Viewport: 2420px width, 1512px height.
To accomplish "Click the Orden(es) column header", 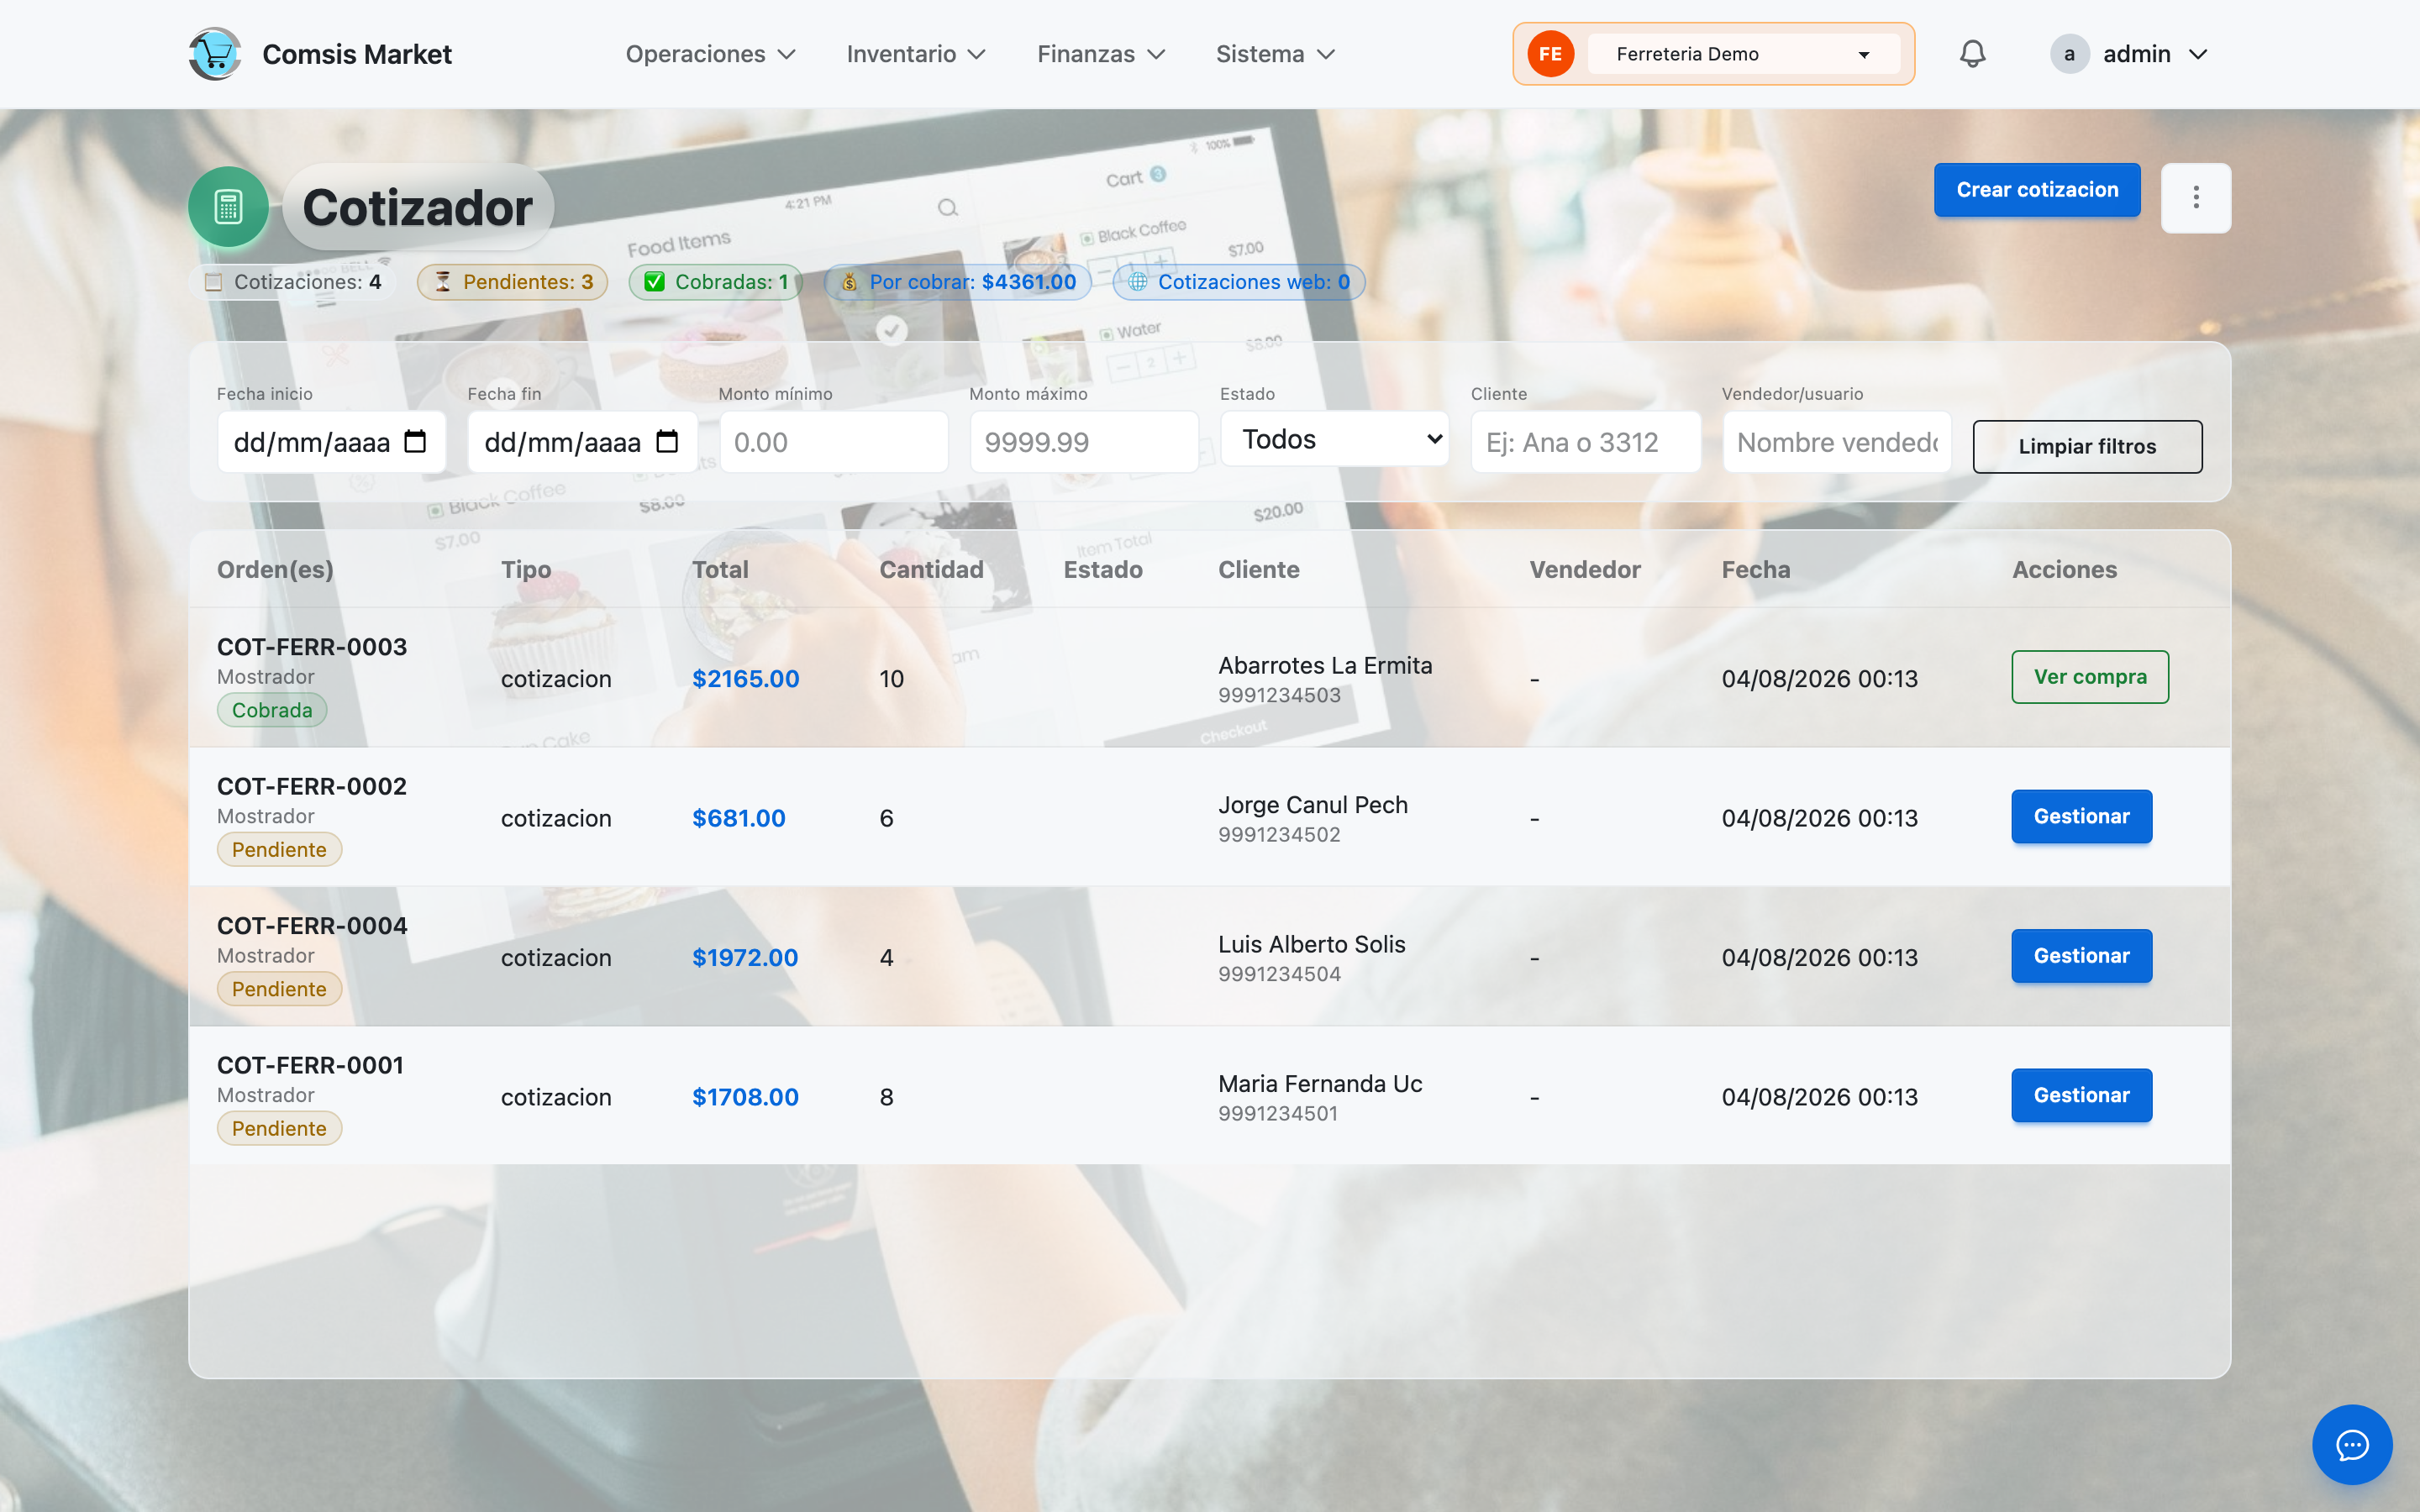I will tap(275, 570).
